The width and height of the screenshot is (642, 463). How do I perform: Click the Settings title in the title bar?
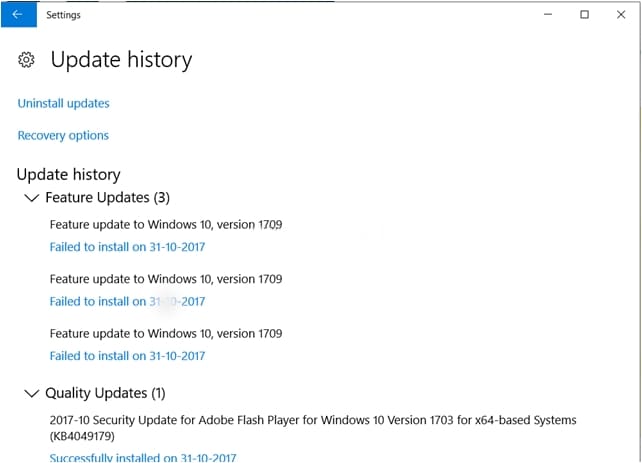(x=63, y=15)
